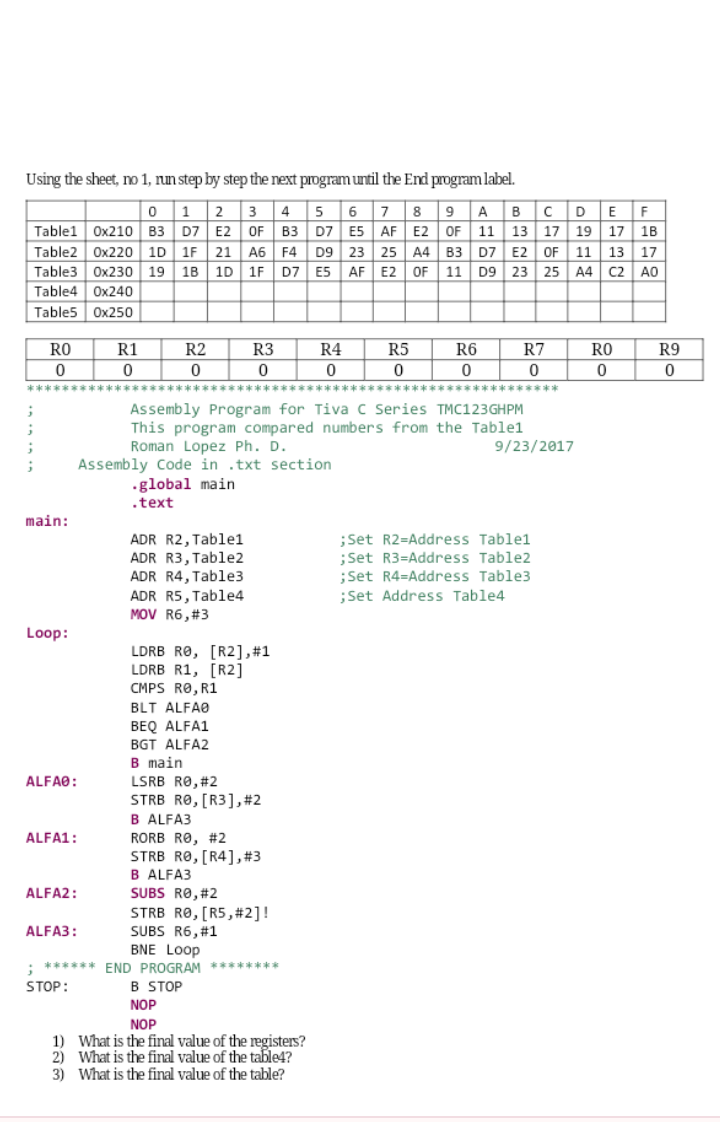This screenshot has height=1122, width=720.
Task: Click question 3 'final value of the table?'
Action: [x=181, y=1074]
